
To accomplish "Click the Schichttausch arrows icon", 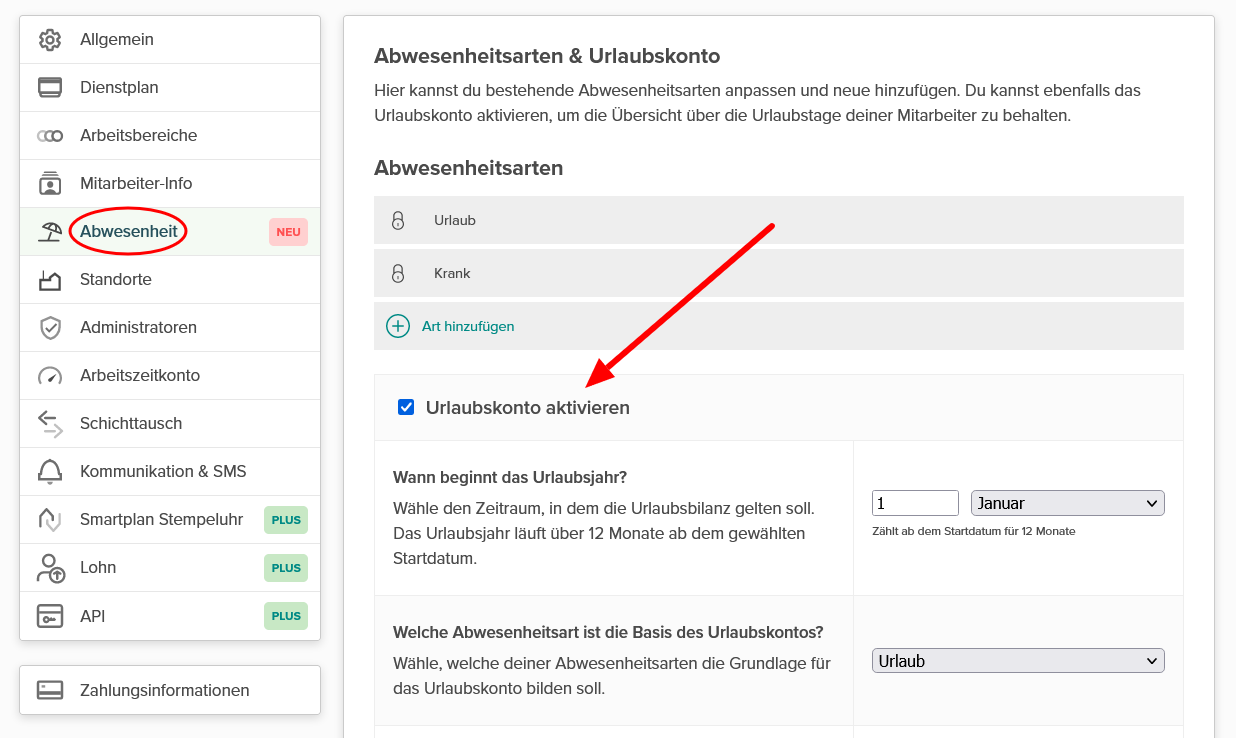I will 50,424.
